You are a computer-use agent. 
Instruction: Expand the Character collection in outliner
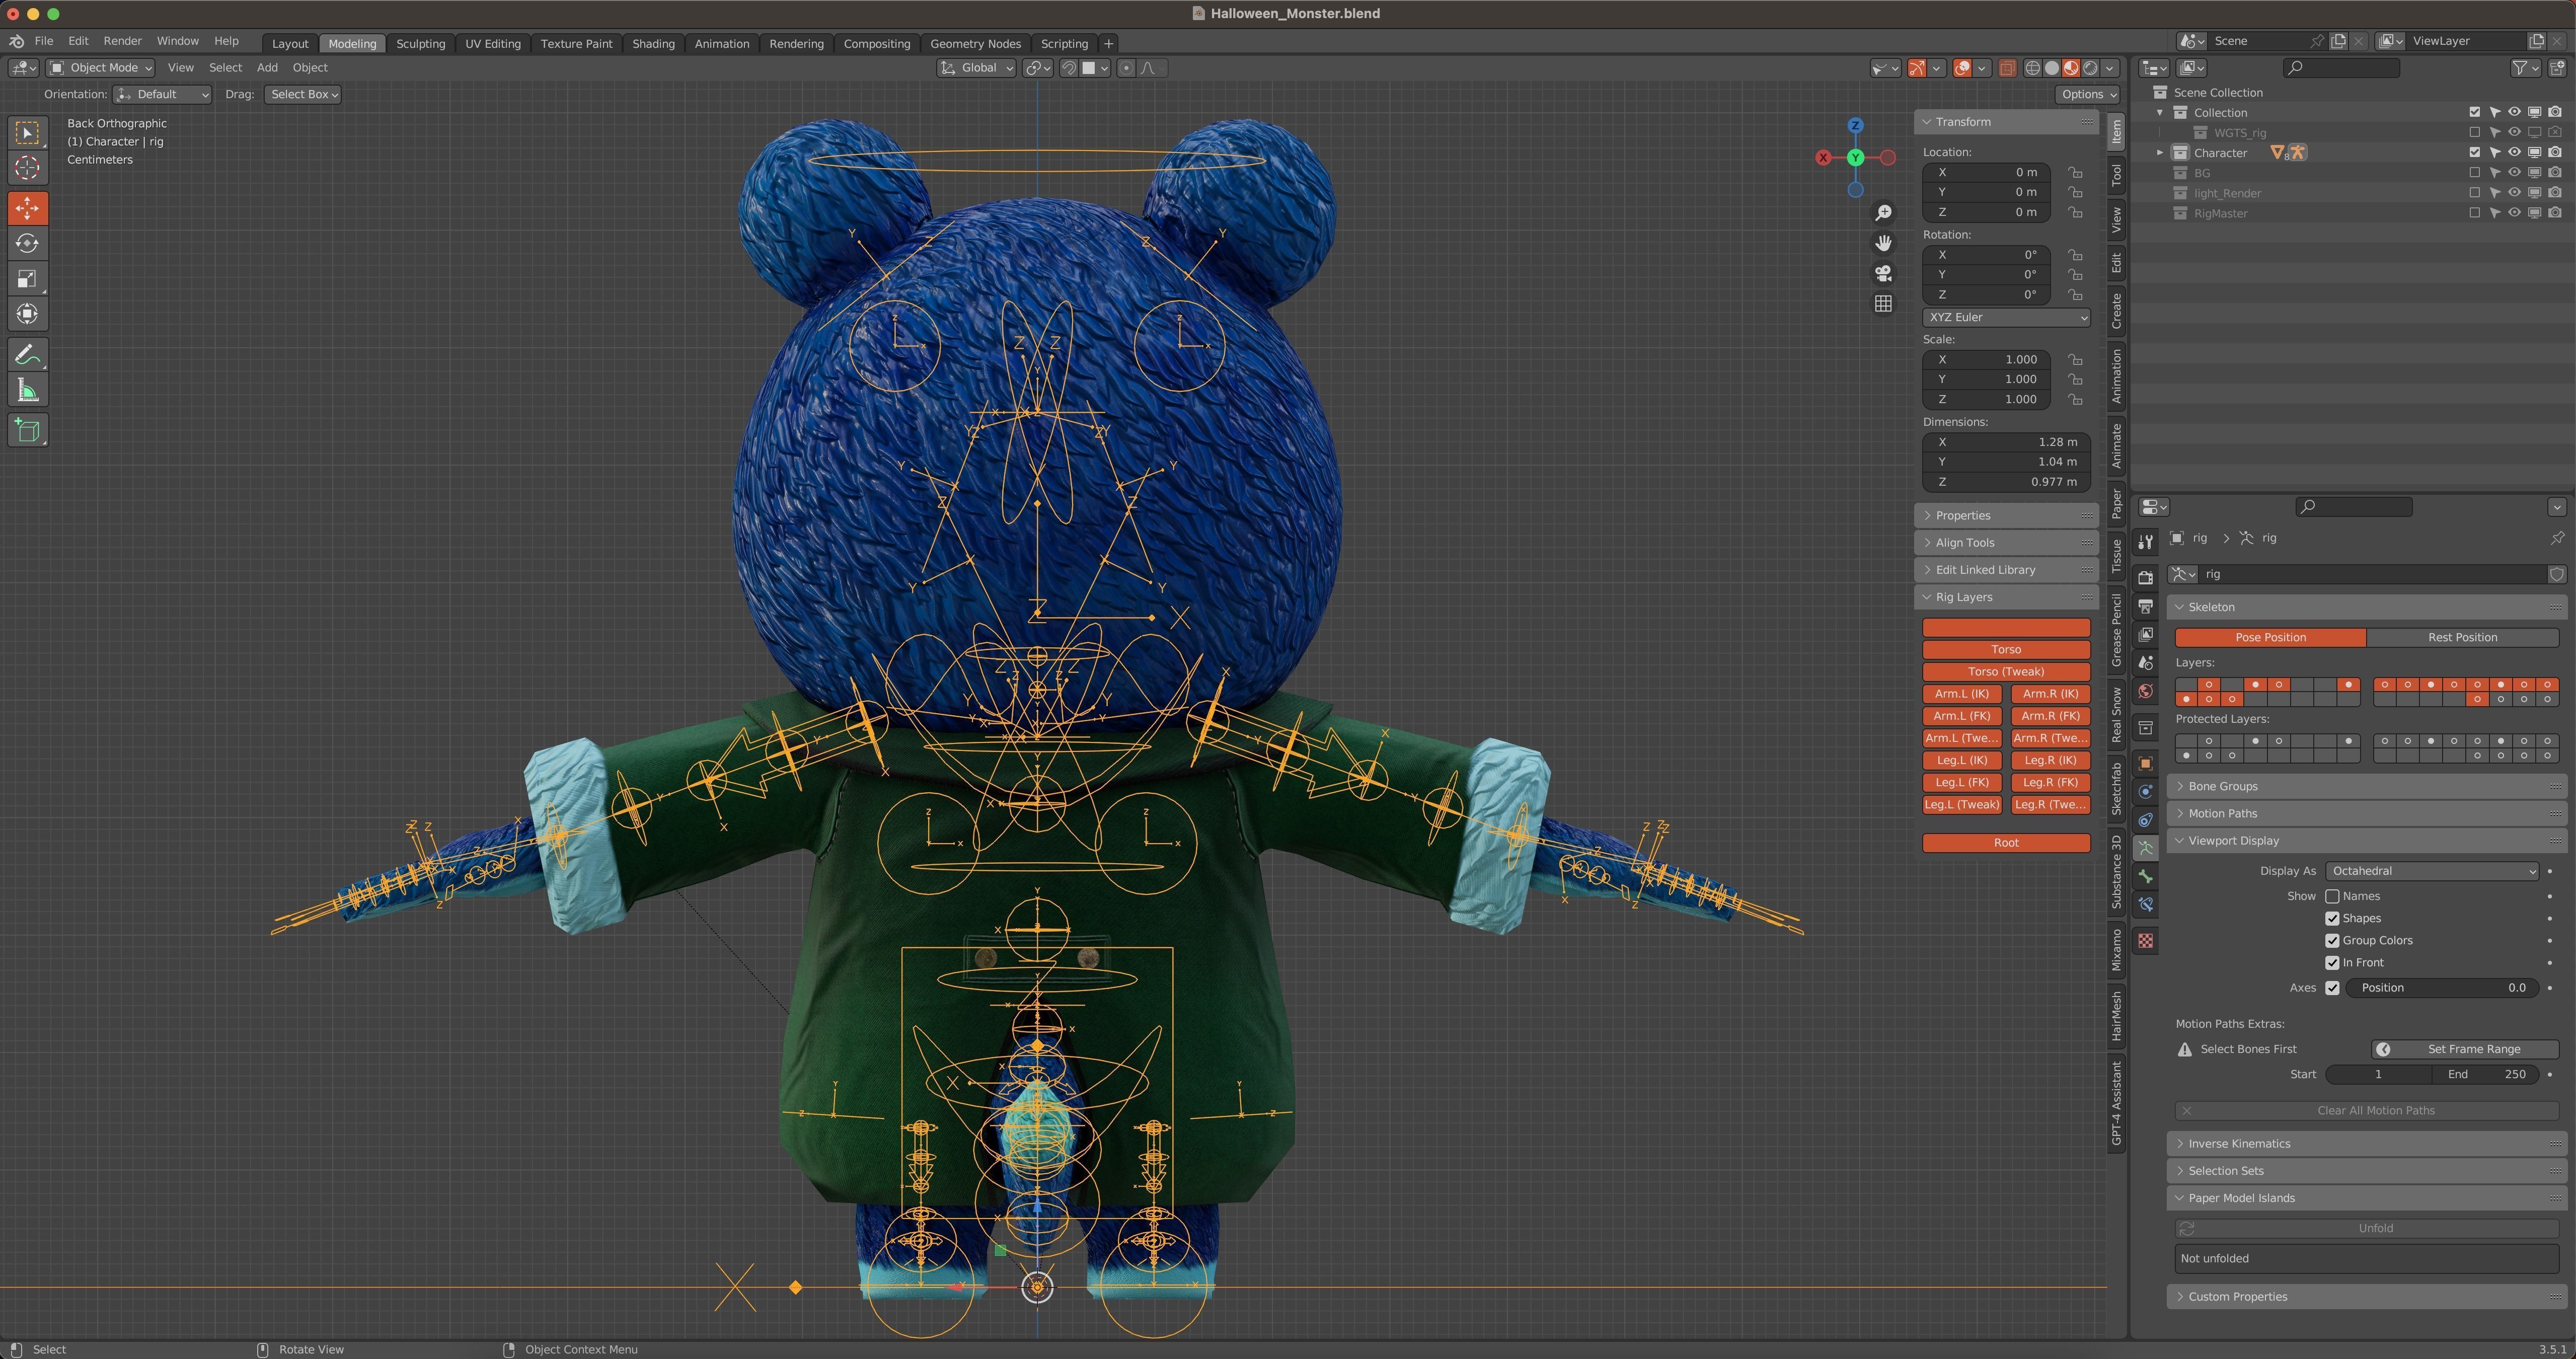pyautogui.click(x=2160, y=153)
